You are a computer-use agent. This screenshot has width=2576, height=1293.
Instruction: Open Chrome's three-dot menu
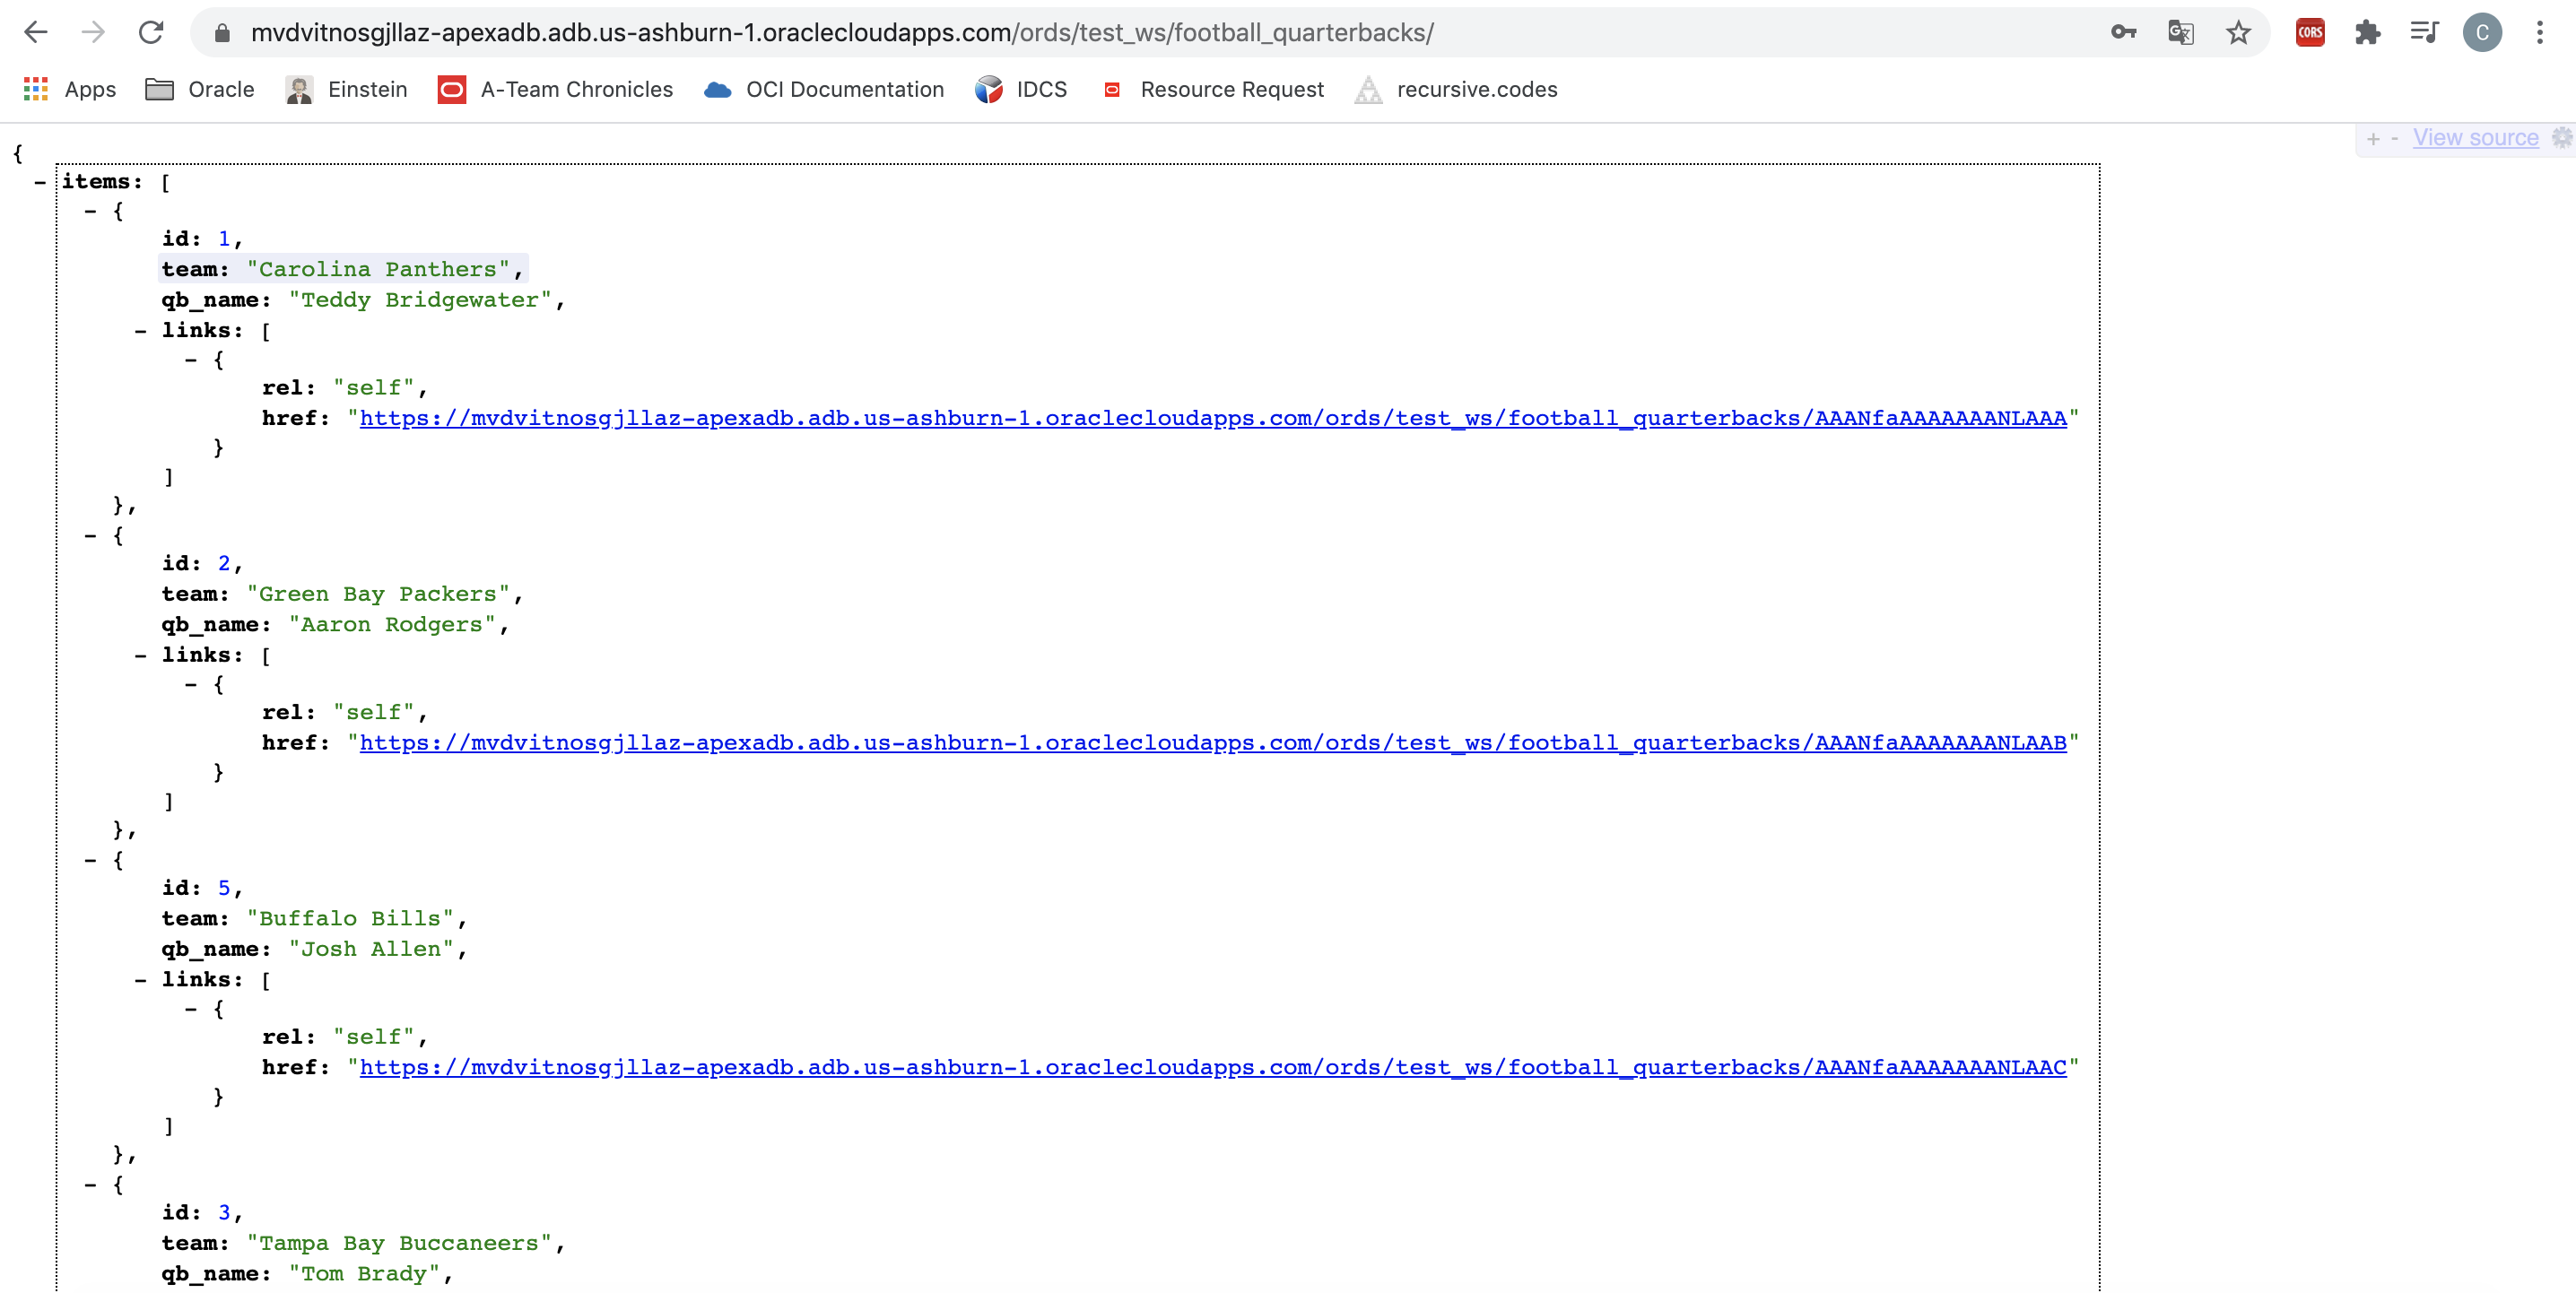pyautogui.click(x=2541, y=32)
